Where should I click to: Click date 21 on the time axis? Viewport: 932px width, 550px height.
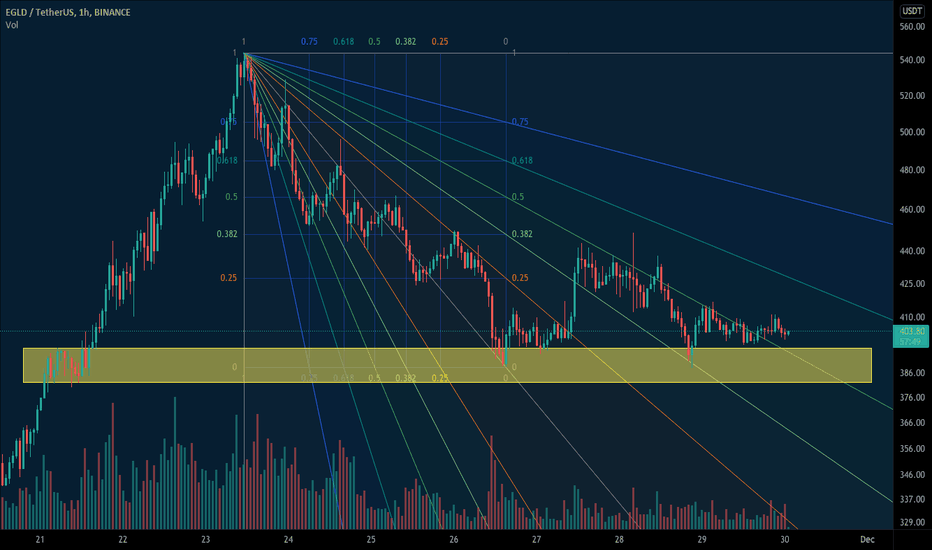[40, 540]
